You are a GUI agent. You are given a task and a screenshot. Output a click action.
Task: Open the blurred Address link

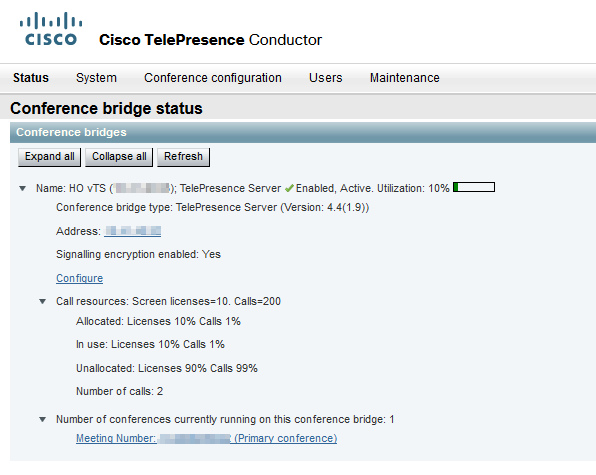click(133, 231)
